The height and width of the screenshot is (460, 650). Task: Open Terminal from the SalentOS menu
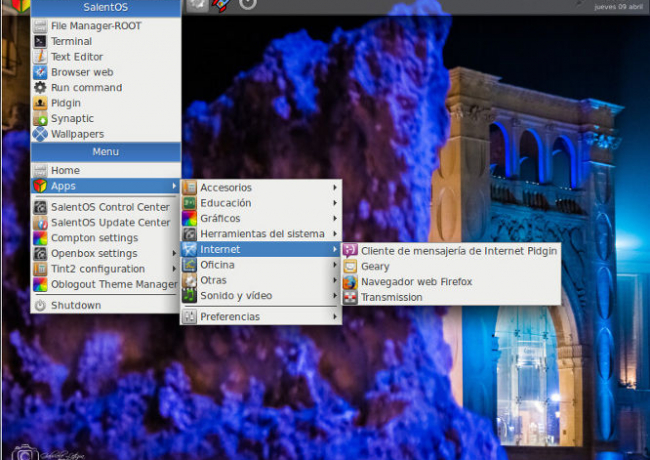point(70,42)
